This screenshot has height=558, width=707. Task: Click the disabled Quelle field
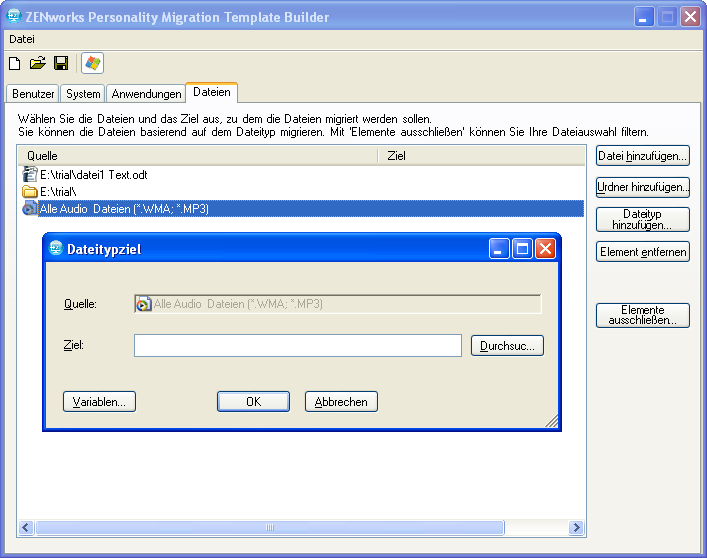point(338,304)
